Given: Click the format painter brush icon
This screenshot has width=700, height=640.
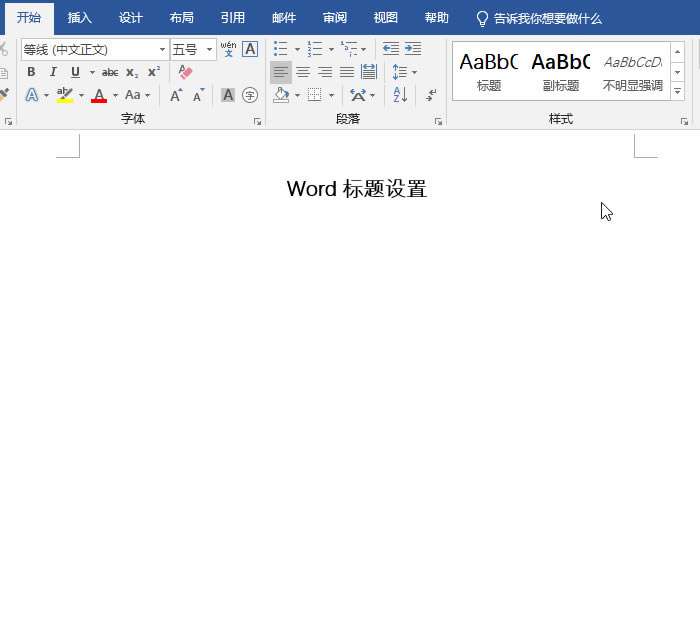Looking at the screenshot, I should click(4, 95).
